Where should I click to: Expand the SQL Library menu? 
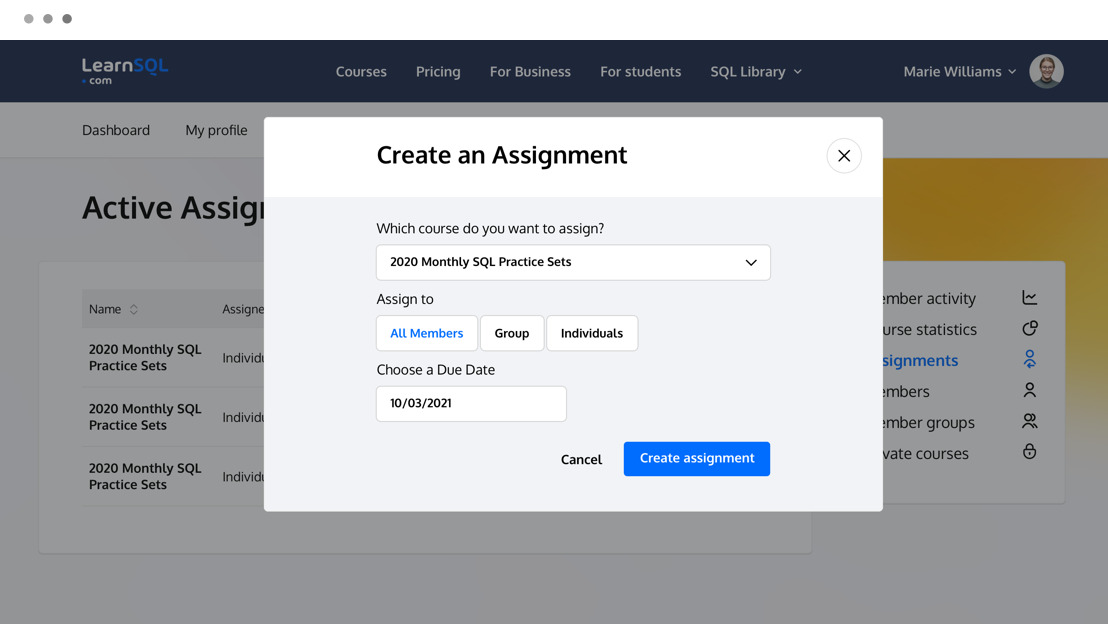pyautogui.click(x=755, y=71)
